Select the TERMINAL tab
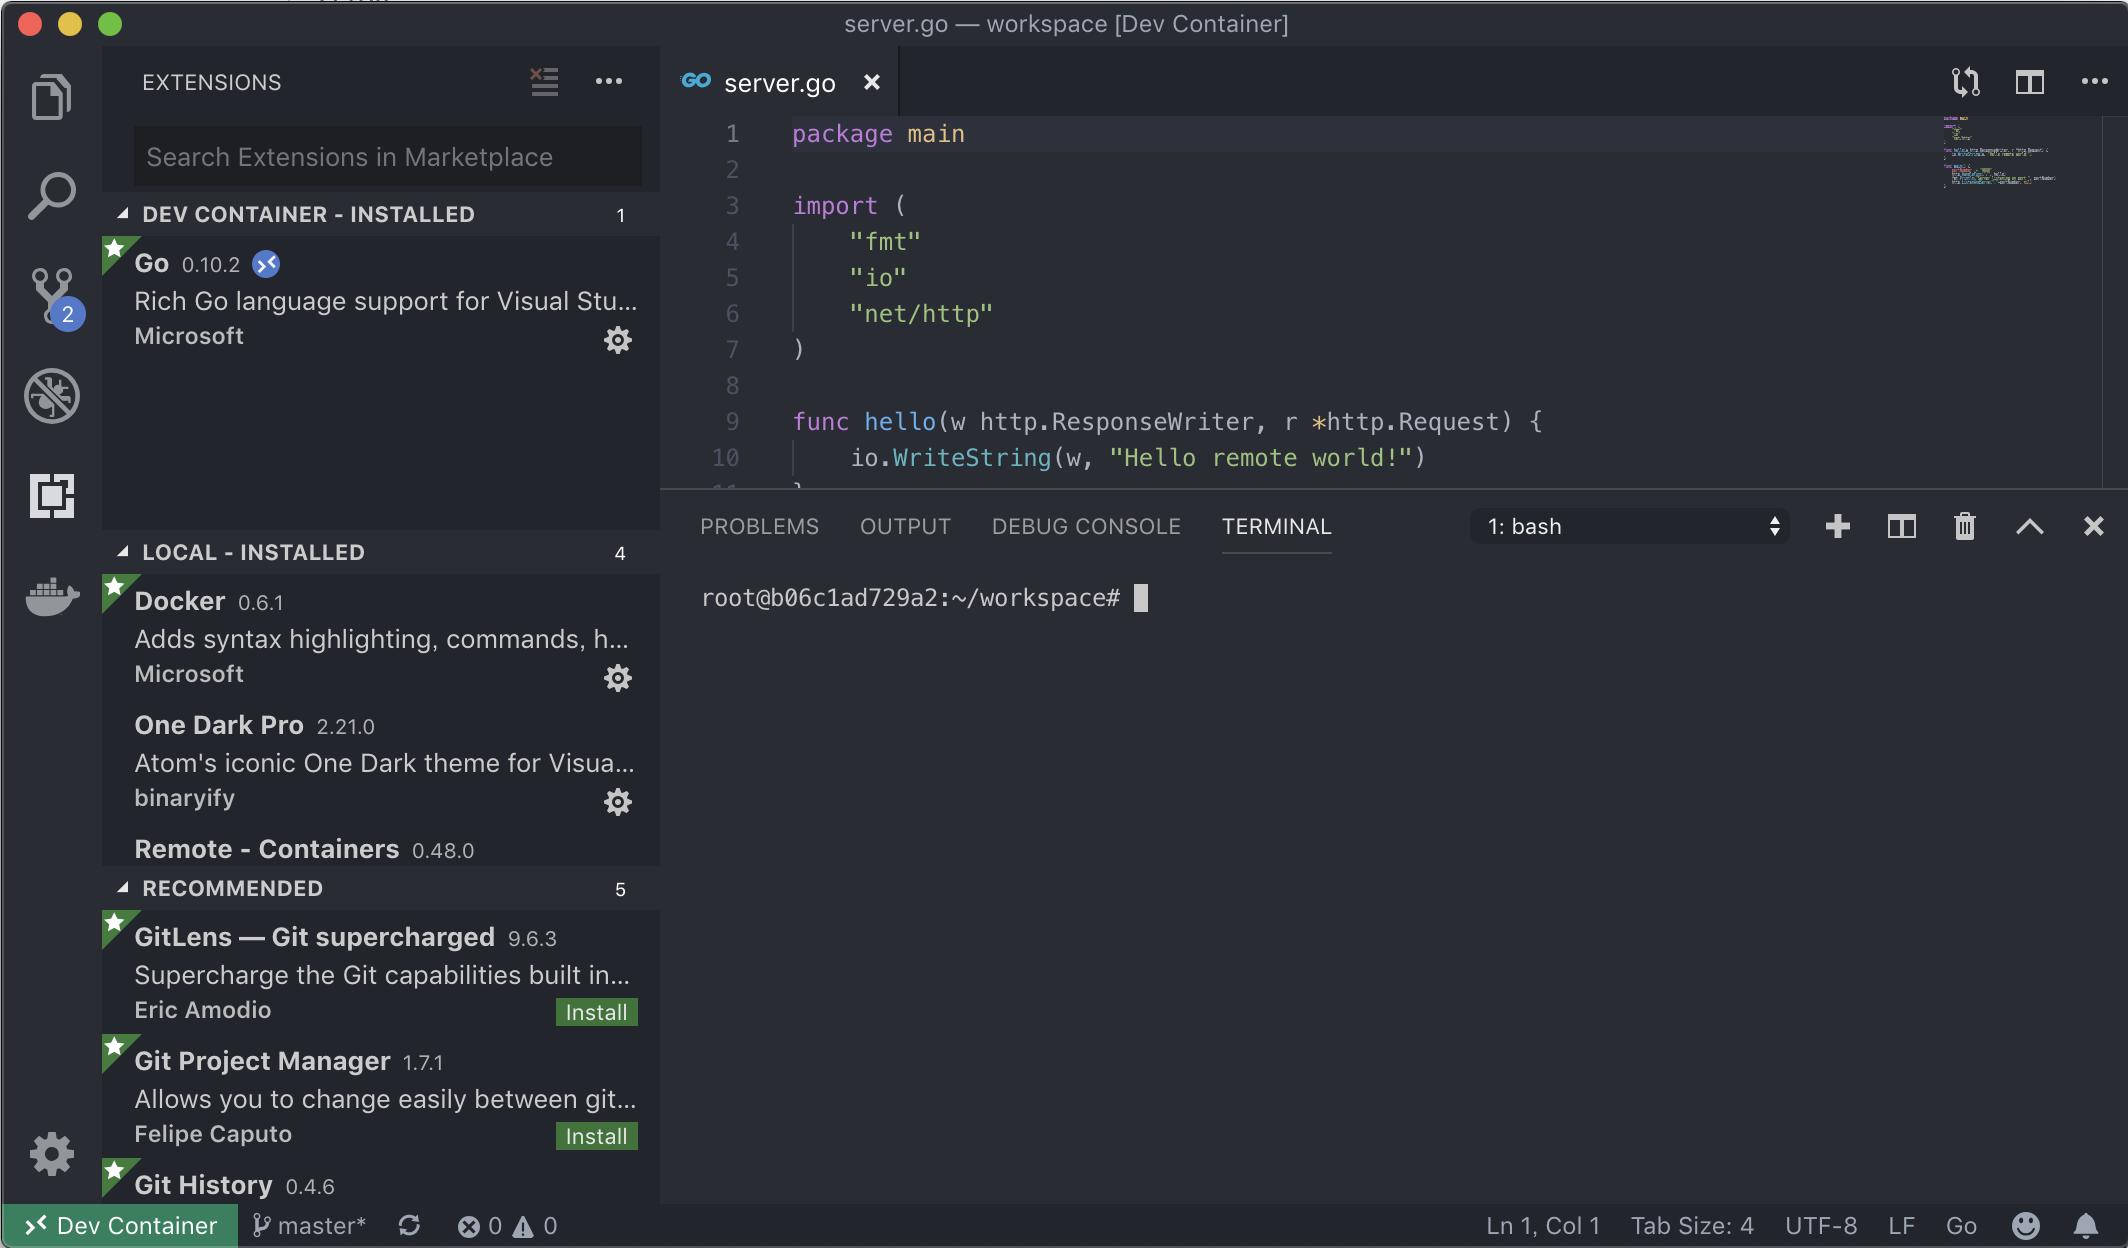 click(x=1276, y=526)
